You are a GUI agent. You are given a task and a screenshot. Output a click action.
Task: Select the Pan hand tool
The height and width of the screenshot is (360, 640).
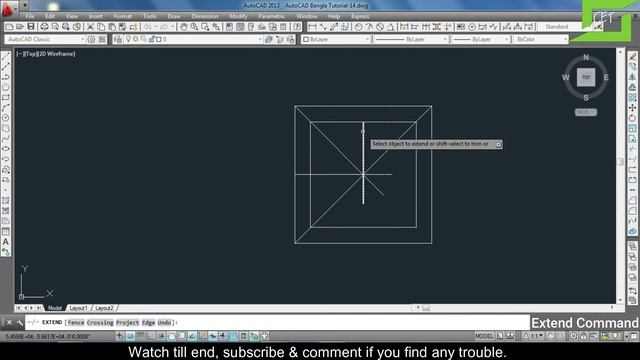pos(184,27)
